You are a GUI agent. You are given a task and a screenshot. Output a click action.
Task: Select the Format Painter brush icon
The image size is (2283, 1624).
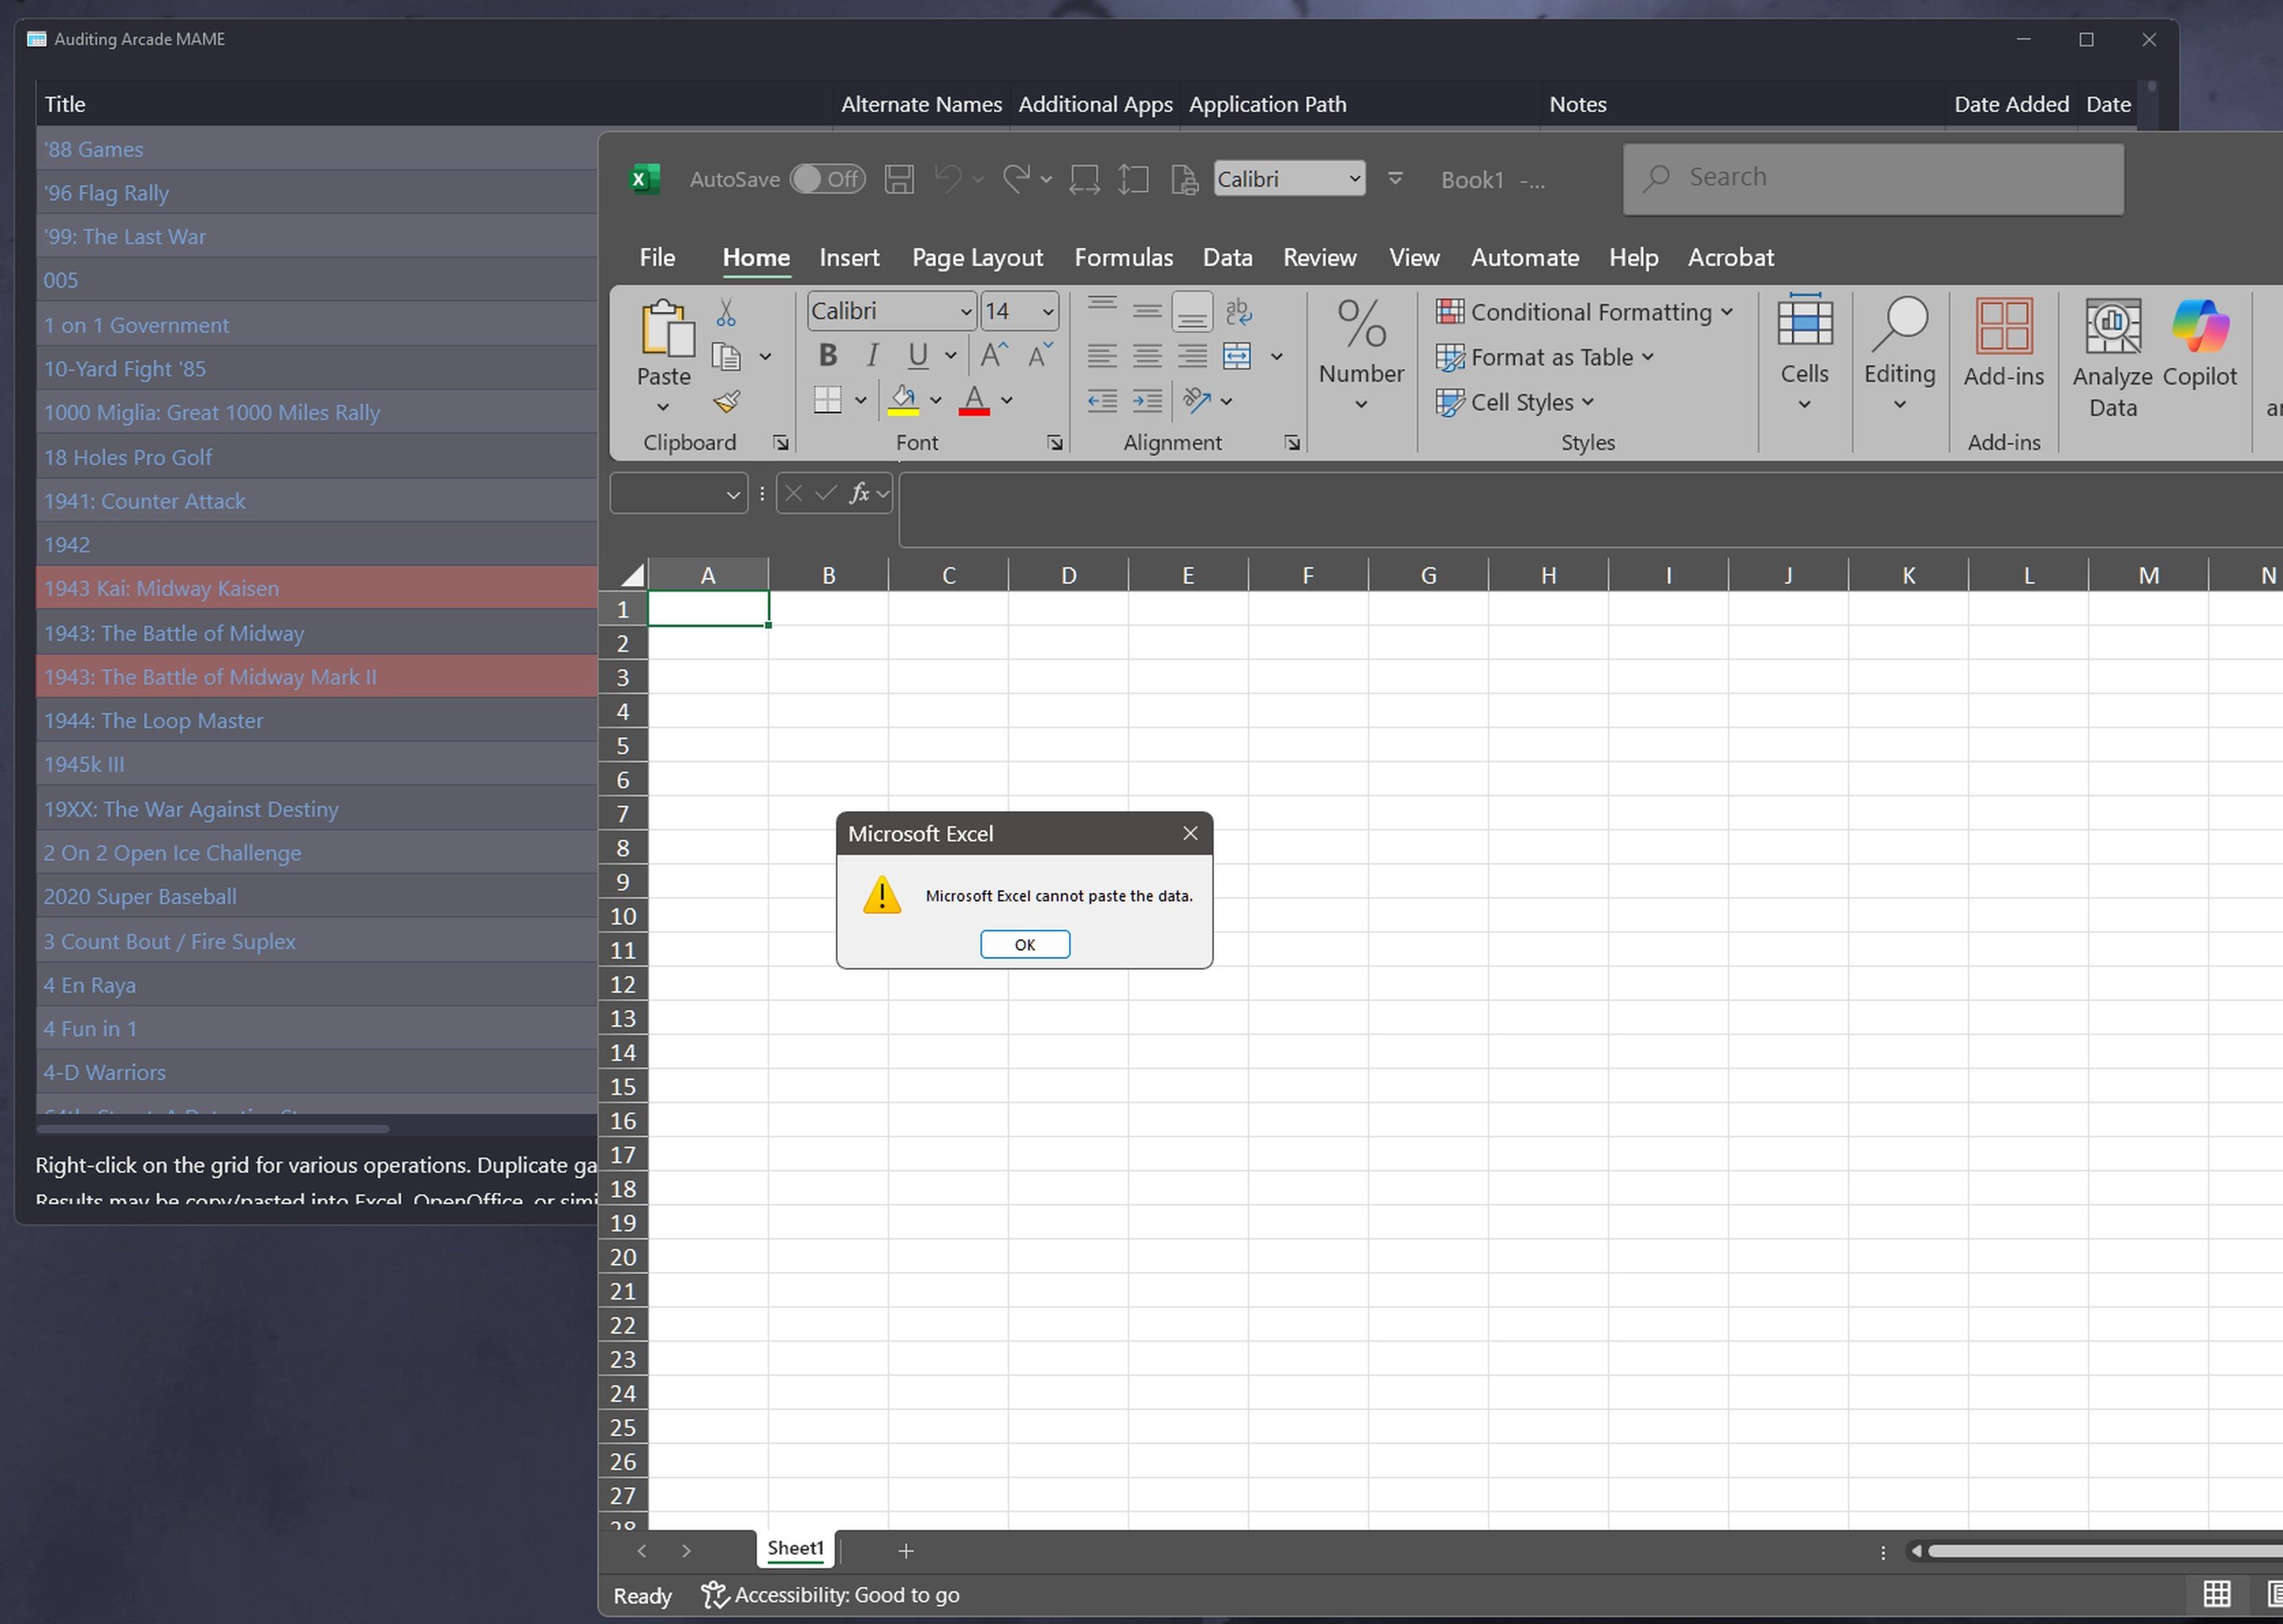(726, 401)
